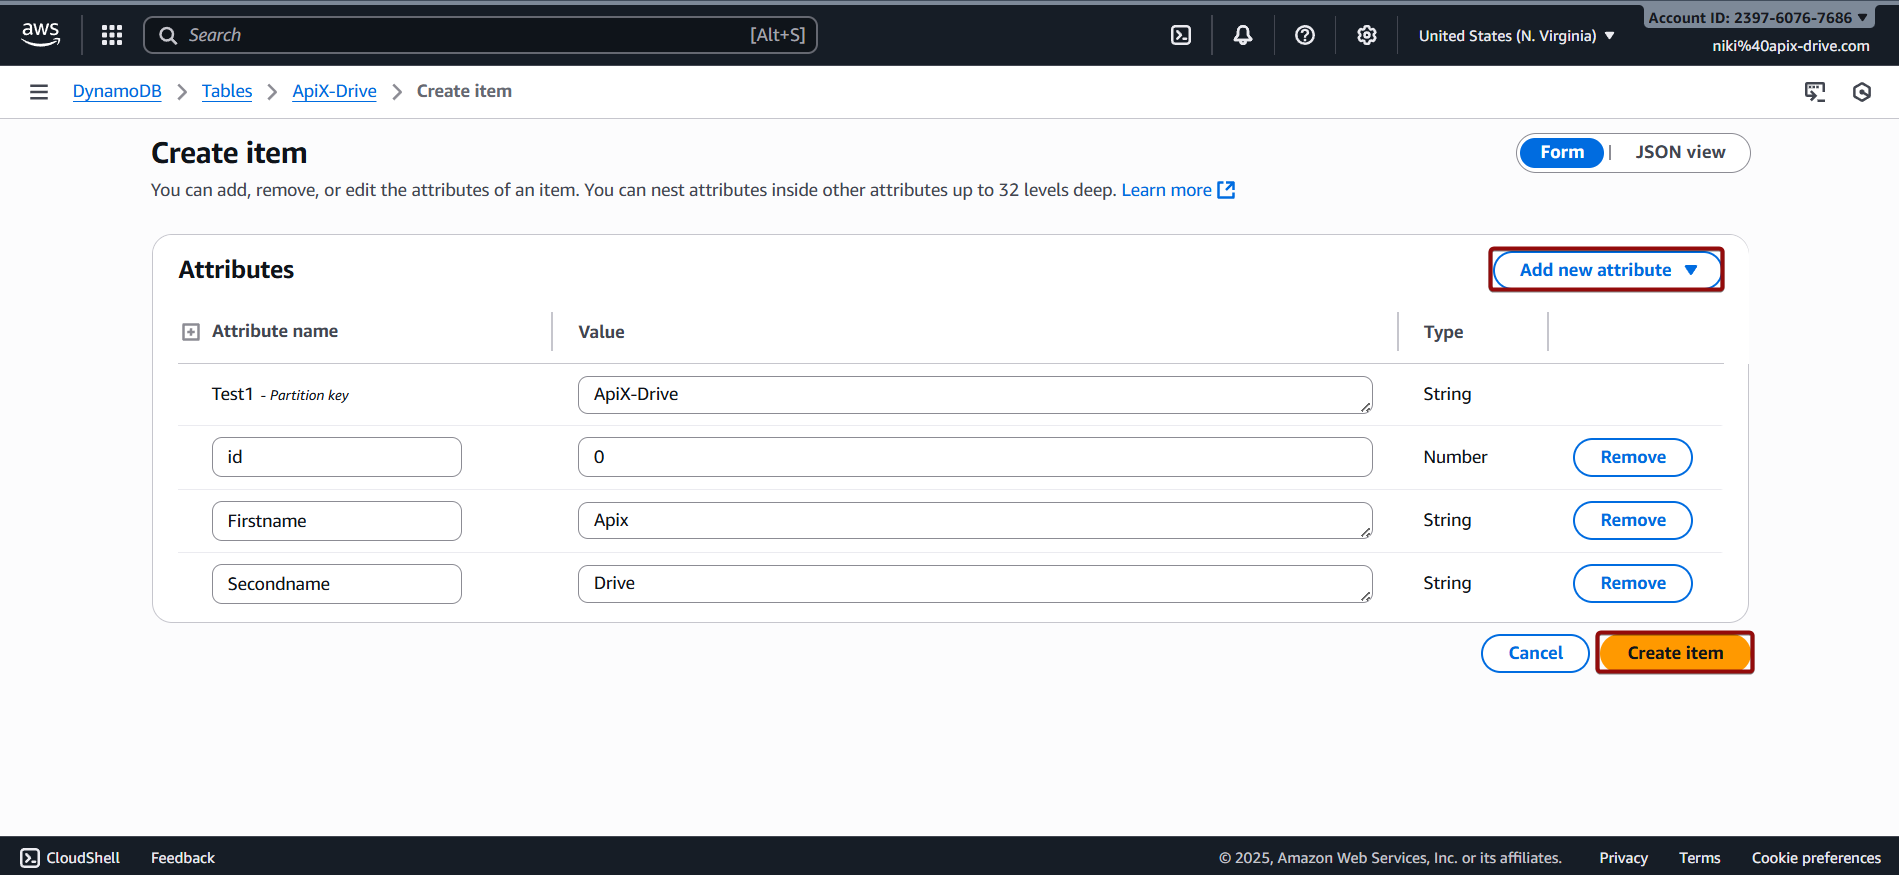Open the notifications bell
The height and width of the screenshot is (875, 1899).
[1243, 35]
